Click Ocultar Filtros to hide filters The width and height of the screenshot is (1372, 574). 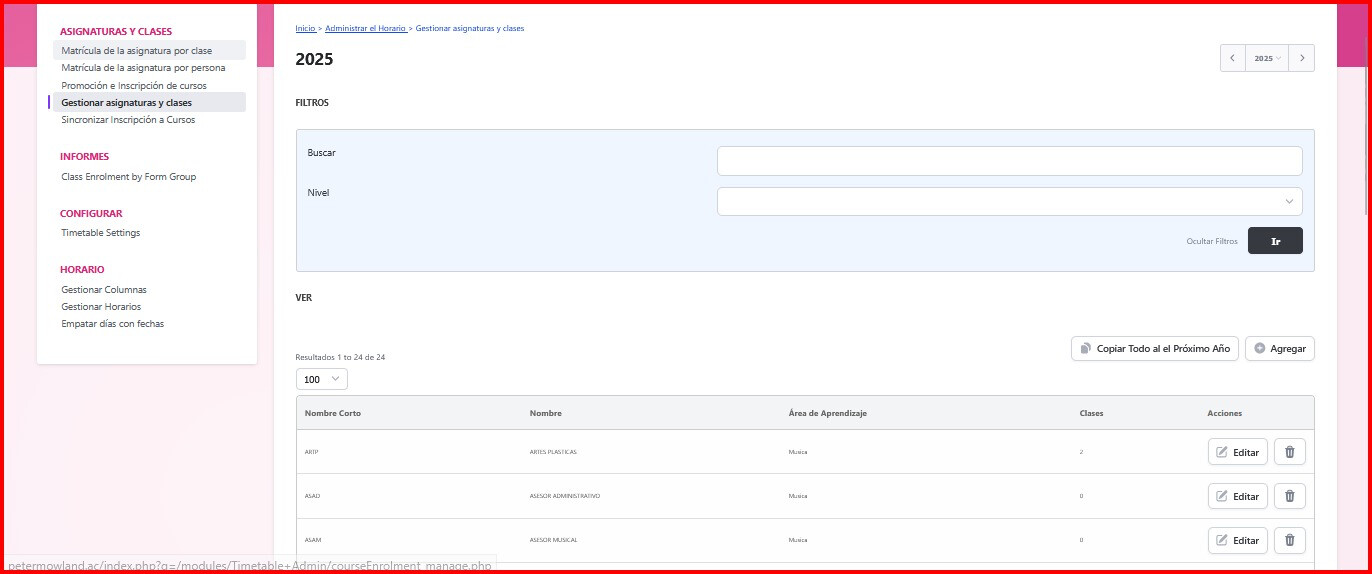pos(1211,241)
